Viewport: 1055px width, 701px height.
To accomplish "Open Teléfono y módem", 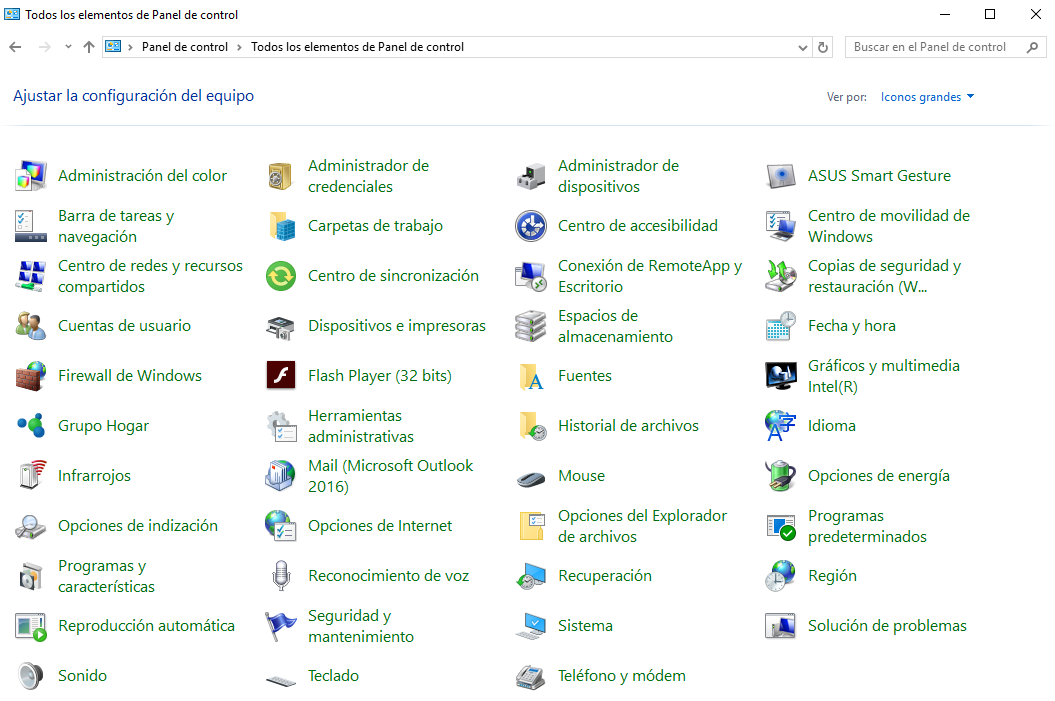I will point(621,675).
